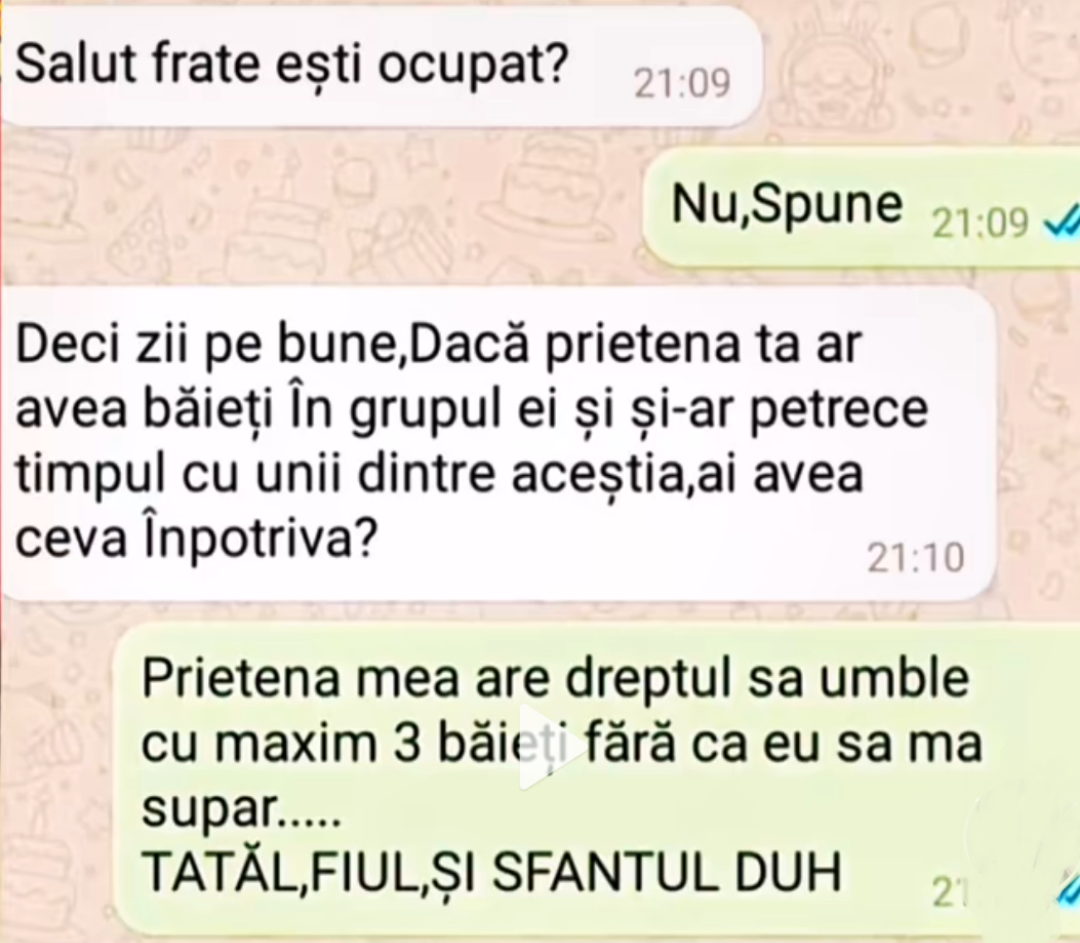Select the "Deci zii pe bune" message line
Image resolution: width=1080 pixels, height=943 pixels.
pos(438,344)
